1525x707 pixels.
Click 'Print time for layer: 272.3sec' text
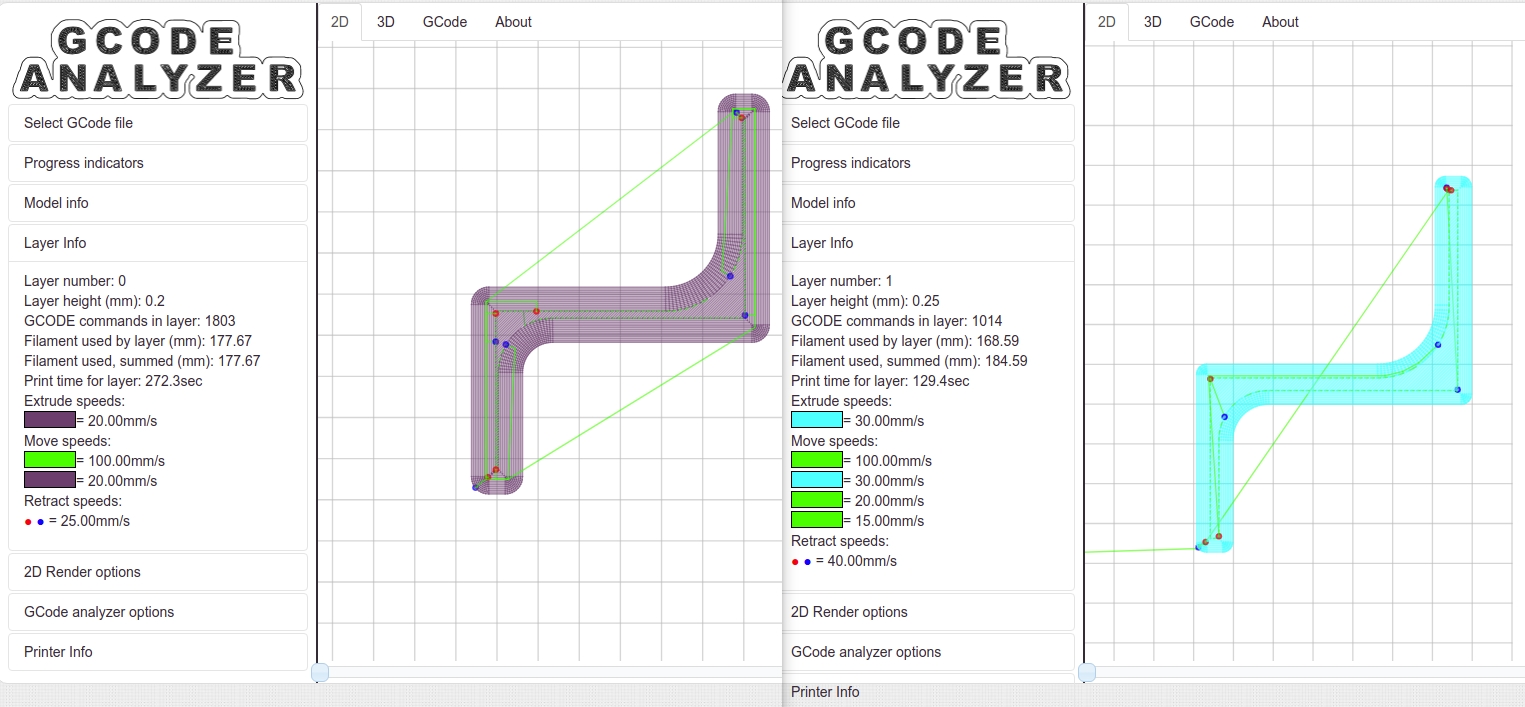114,381
